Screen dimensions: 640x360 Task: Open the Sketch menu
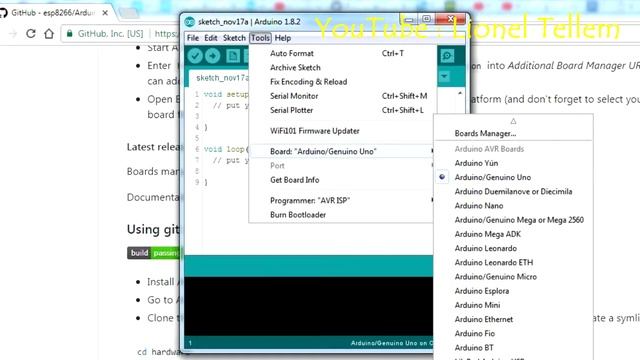pos(234,38)
